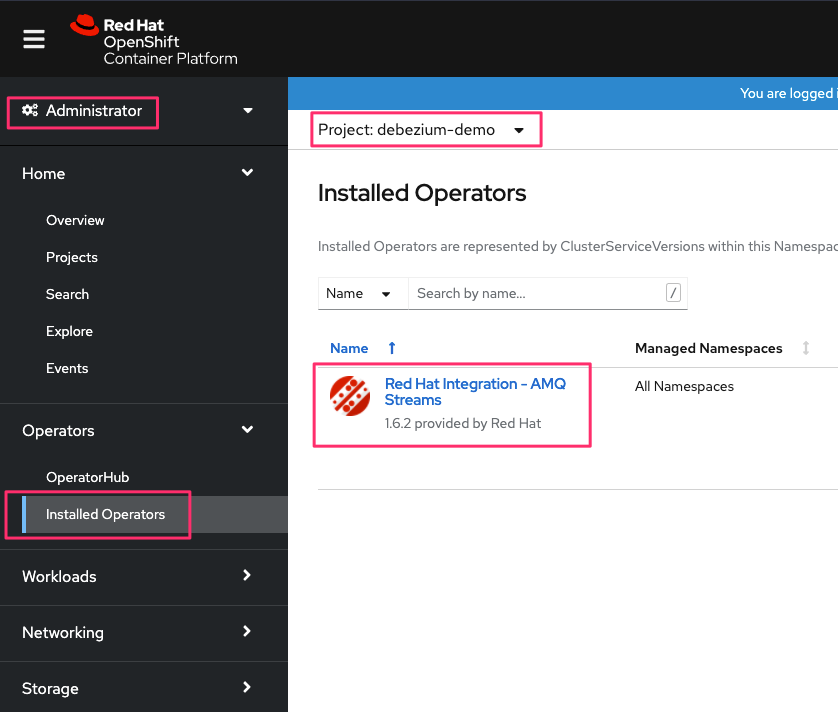Screen dimensions: 838x712
Task: Open Overview under Home
Action: [x=75, y=220]
